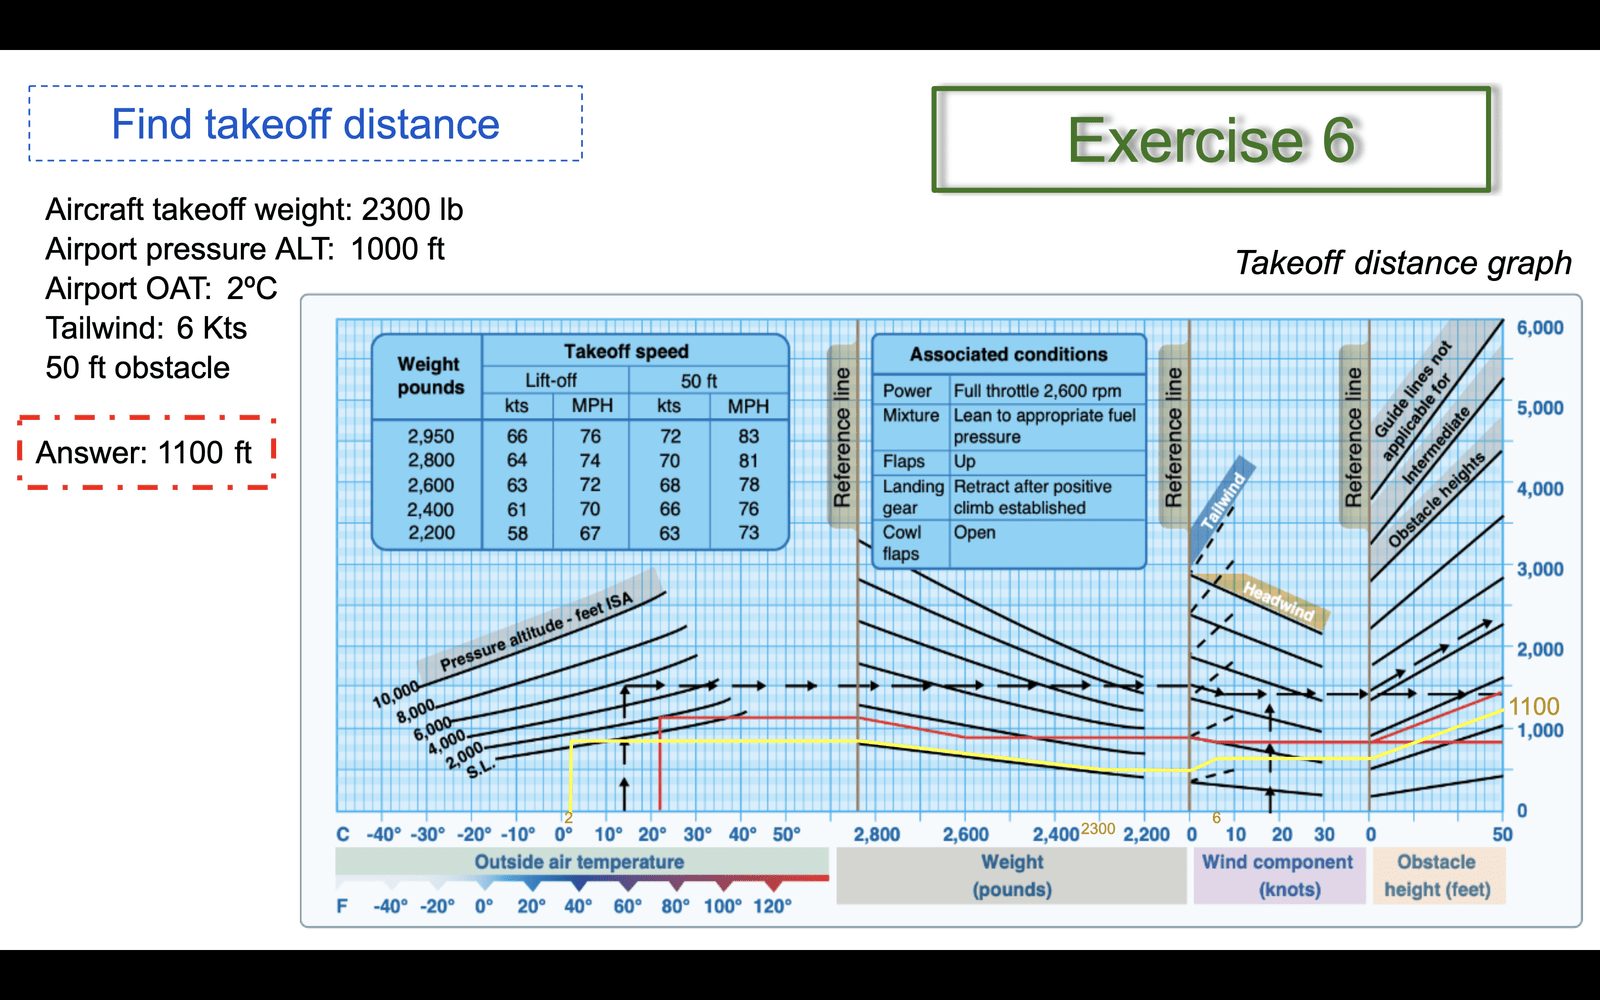Click the 2,800 tick on weight axis
This screenshot has height=1000, width=1600.
(876, 834)
